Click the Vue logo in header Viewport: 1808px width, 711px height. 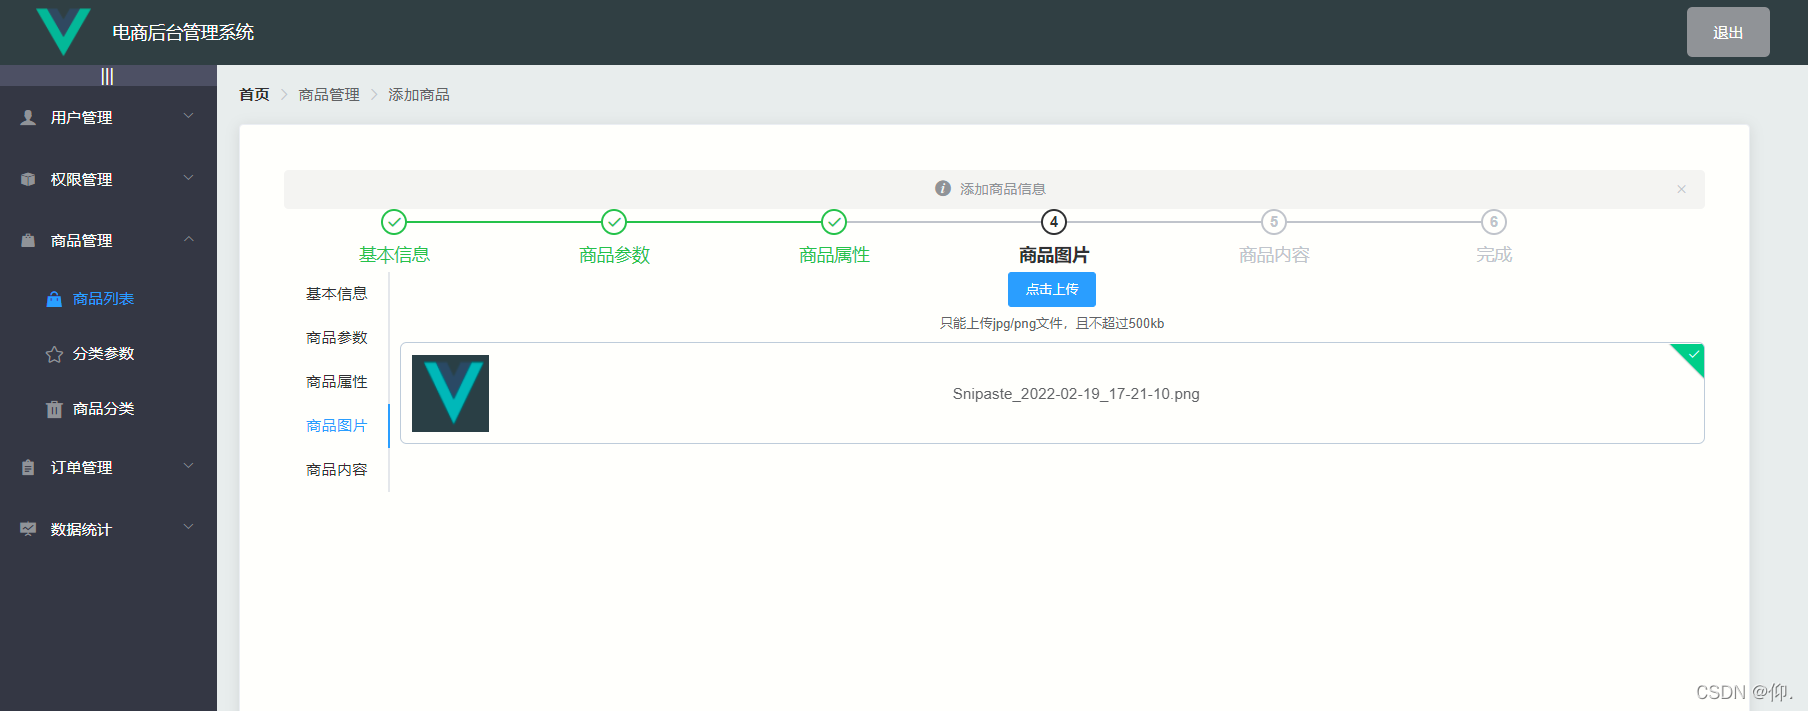pyautogui.click(x=63, y=31)
